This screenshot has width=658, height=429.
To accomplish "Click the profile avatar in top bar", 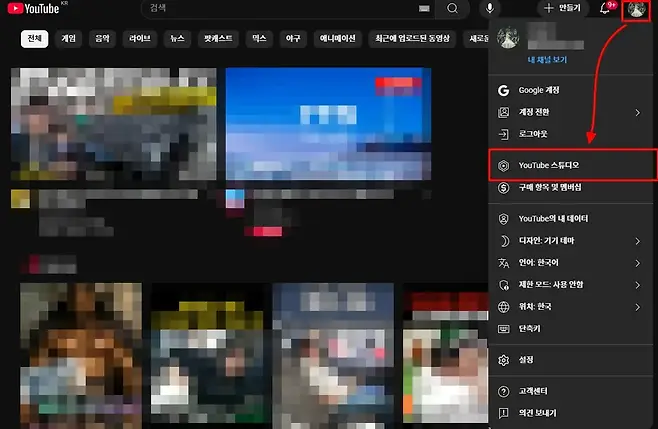I will tap(636, 9).
